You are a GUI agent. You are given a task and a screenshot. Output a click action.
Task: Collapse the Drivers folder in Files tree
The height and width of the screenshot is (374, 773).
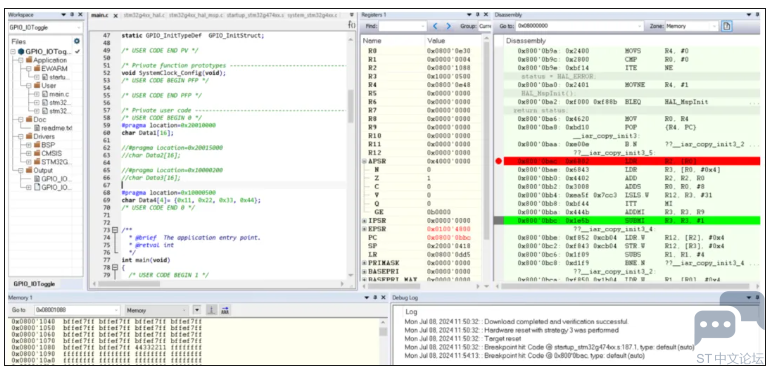tap(20, 136)
